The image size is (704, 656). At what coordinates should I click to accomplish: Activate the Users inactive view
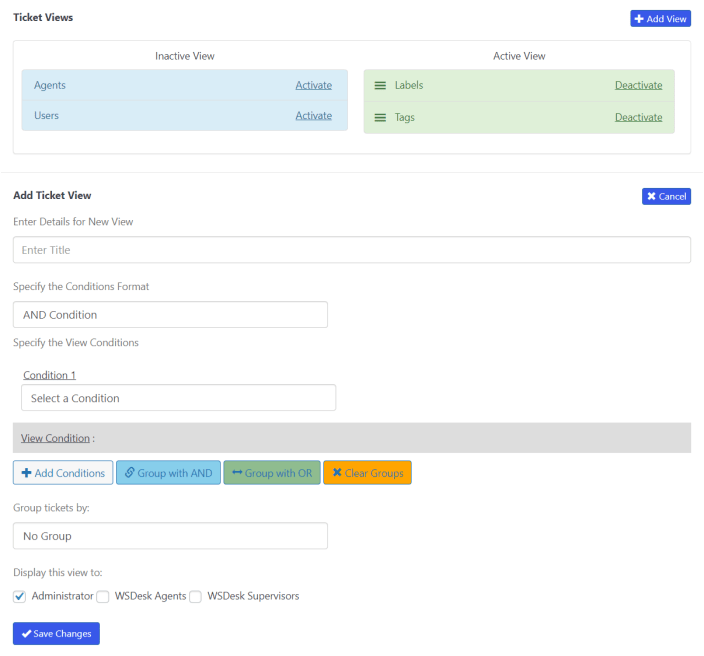click(313, 116)
